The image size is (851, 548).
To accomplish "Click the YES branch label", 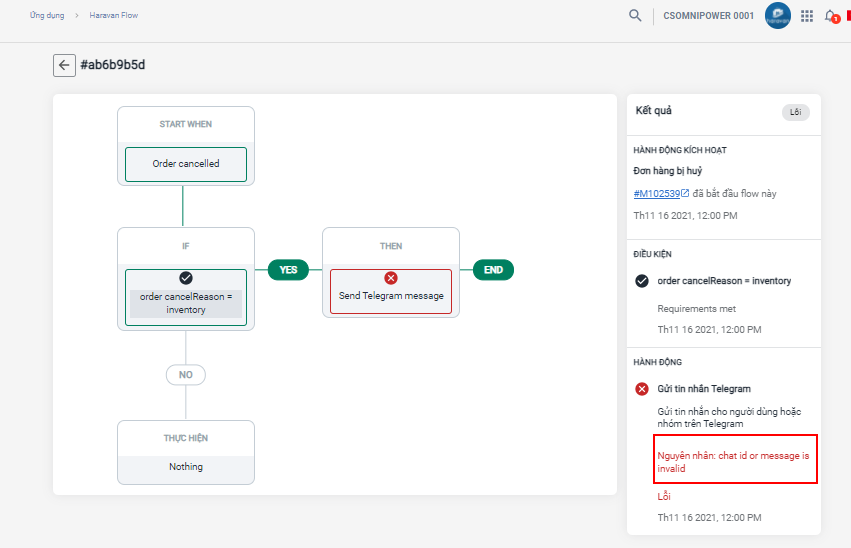I will point(288,269).
